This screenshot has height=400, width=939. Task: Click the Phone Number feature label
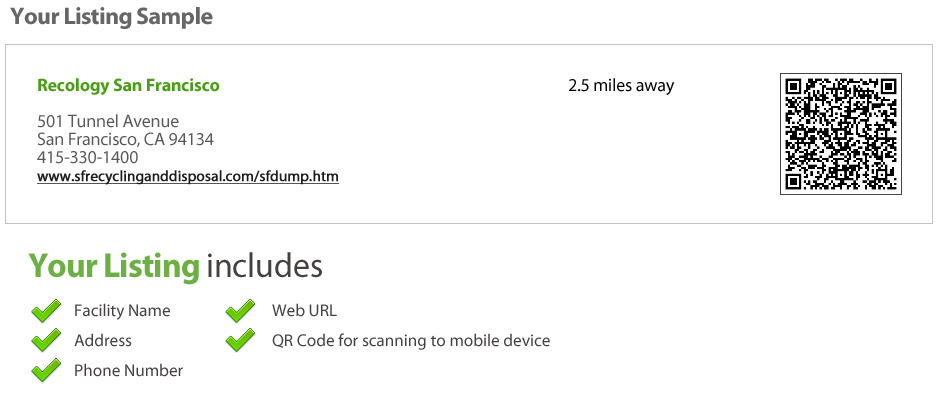click(x=129, y=371)
